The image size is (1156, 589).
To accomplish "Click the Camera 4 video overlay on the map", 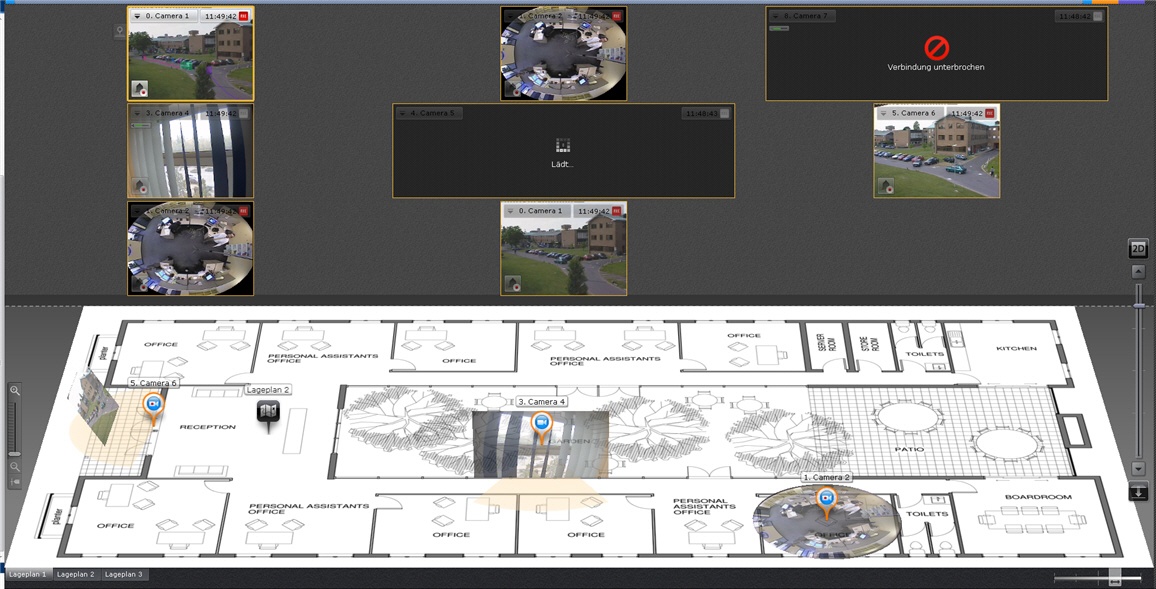I will (540, 444).
